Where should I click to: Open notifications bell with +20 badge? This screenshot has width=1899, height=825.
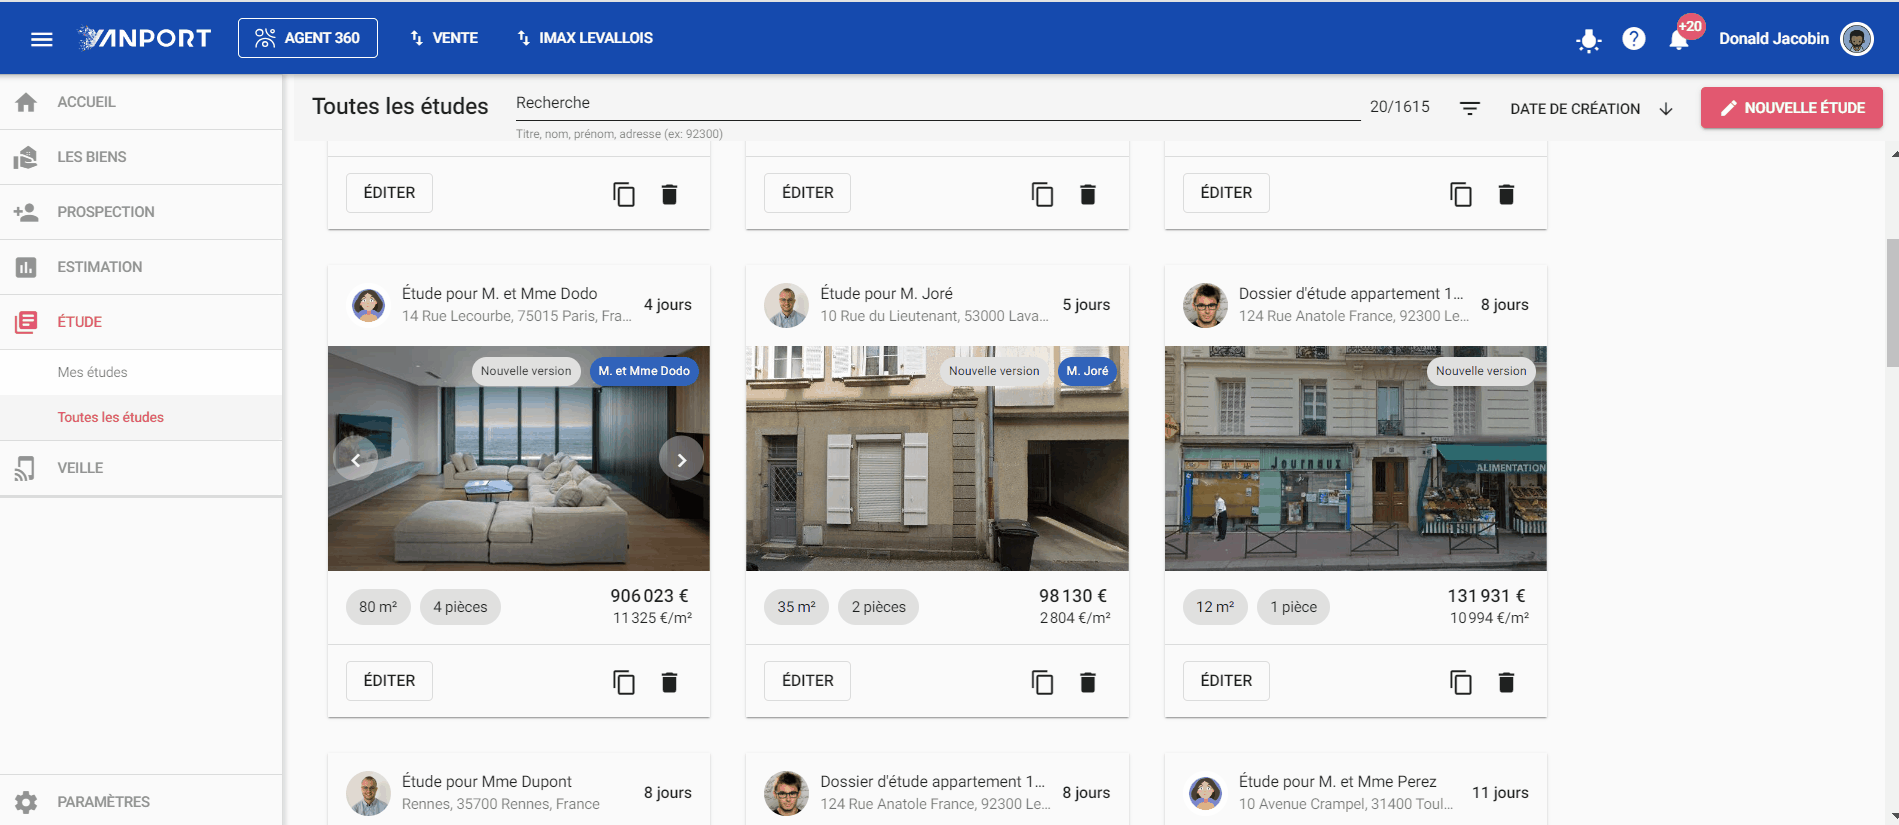point(1679,39)
